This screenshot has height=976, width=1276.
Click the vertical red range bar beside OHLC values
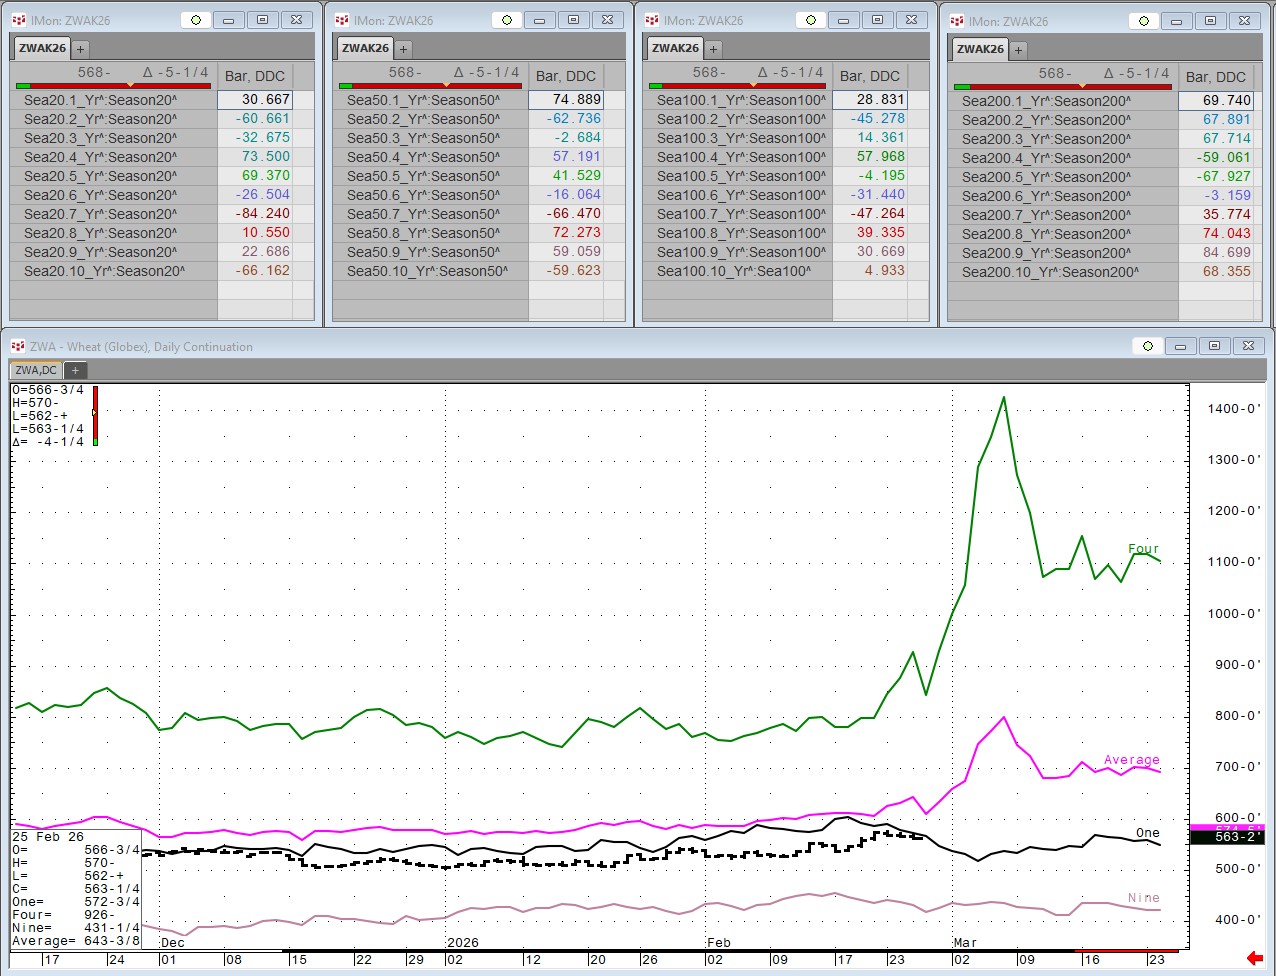tap(95, 413)
